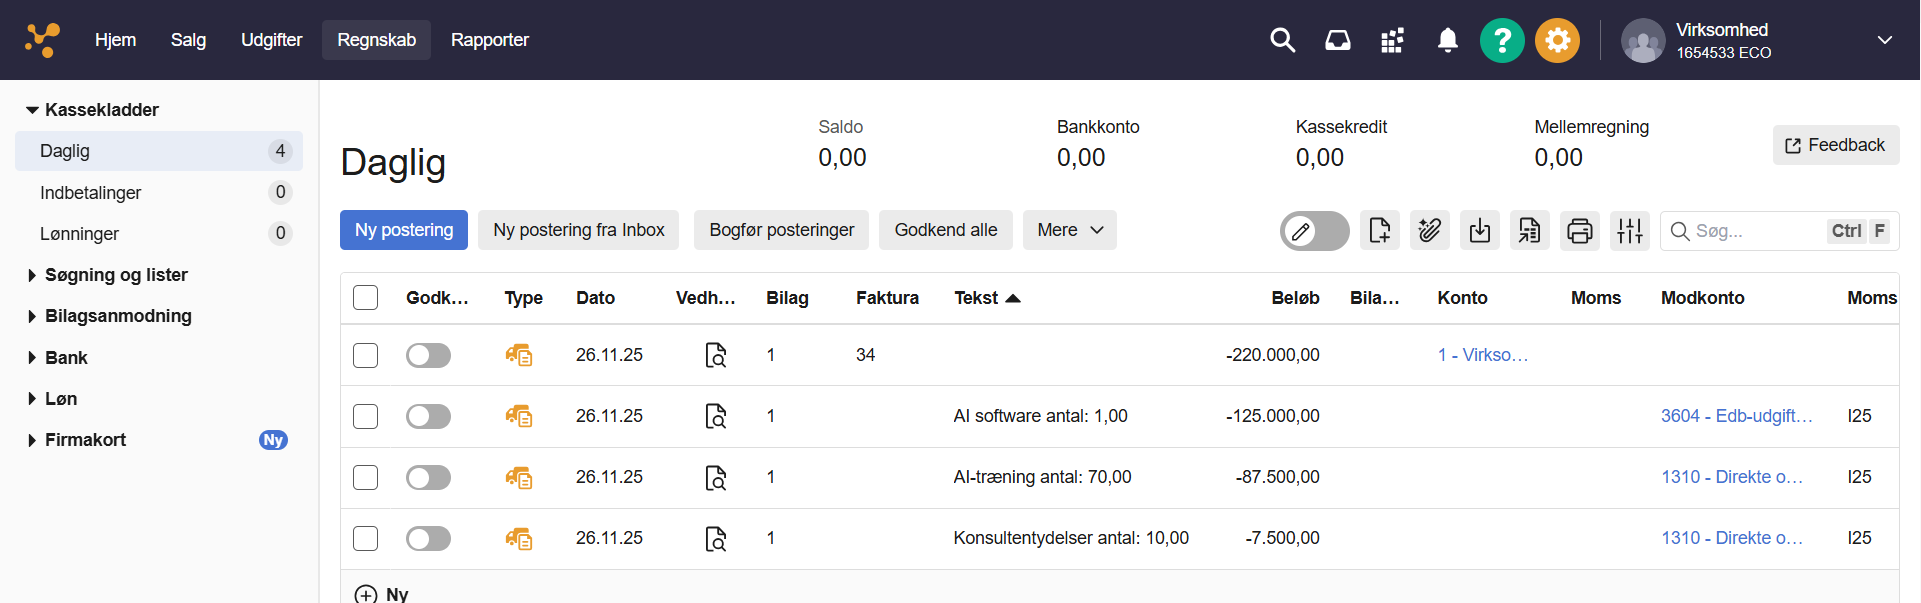The width and height of the screenshot is (1921, 603).
Task: Toggle the edit mode pencil switch
Action: pos(1314,231)
